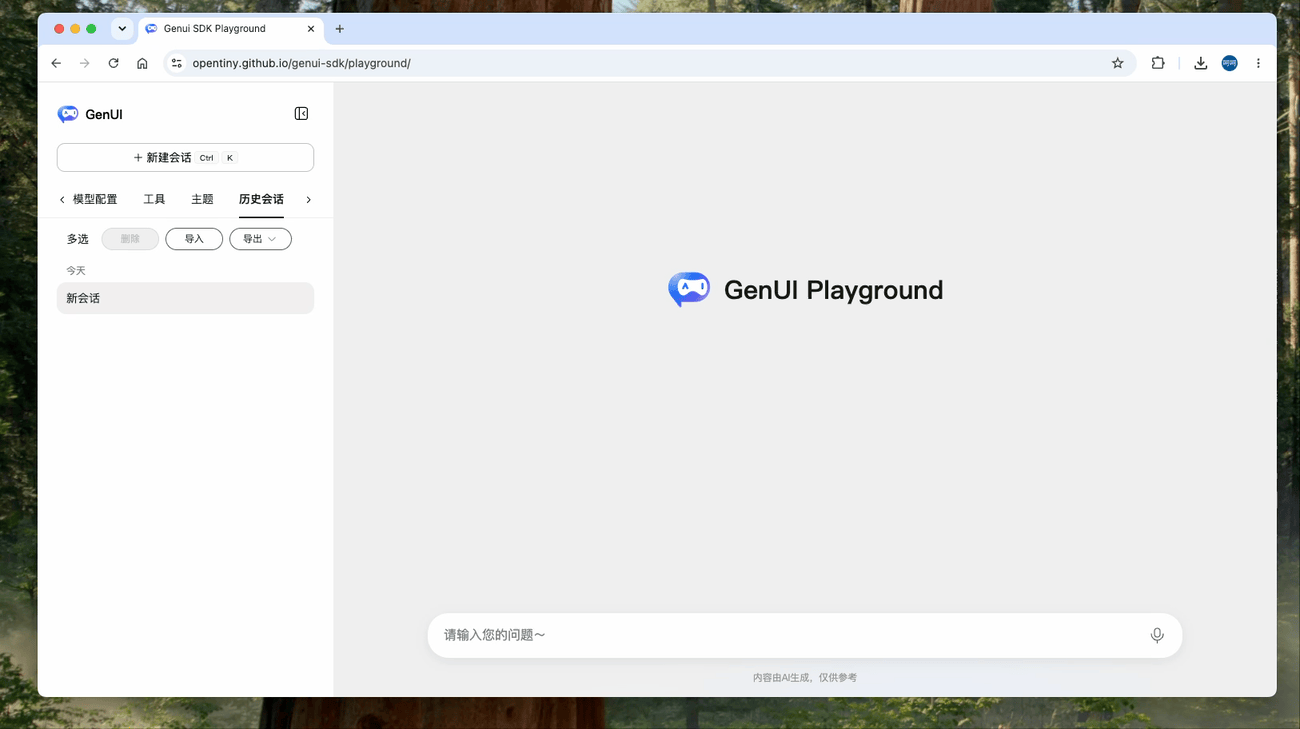This screenshot has width=1300, height=729.
Task: Click the 多选 multi-select button
Action: click(78, 239)
